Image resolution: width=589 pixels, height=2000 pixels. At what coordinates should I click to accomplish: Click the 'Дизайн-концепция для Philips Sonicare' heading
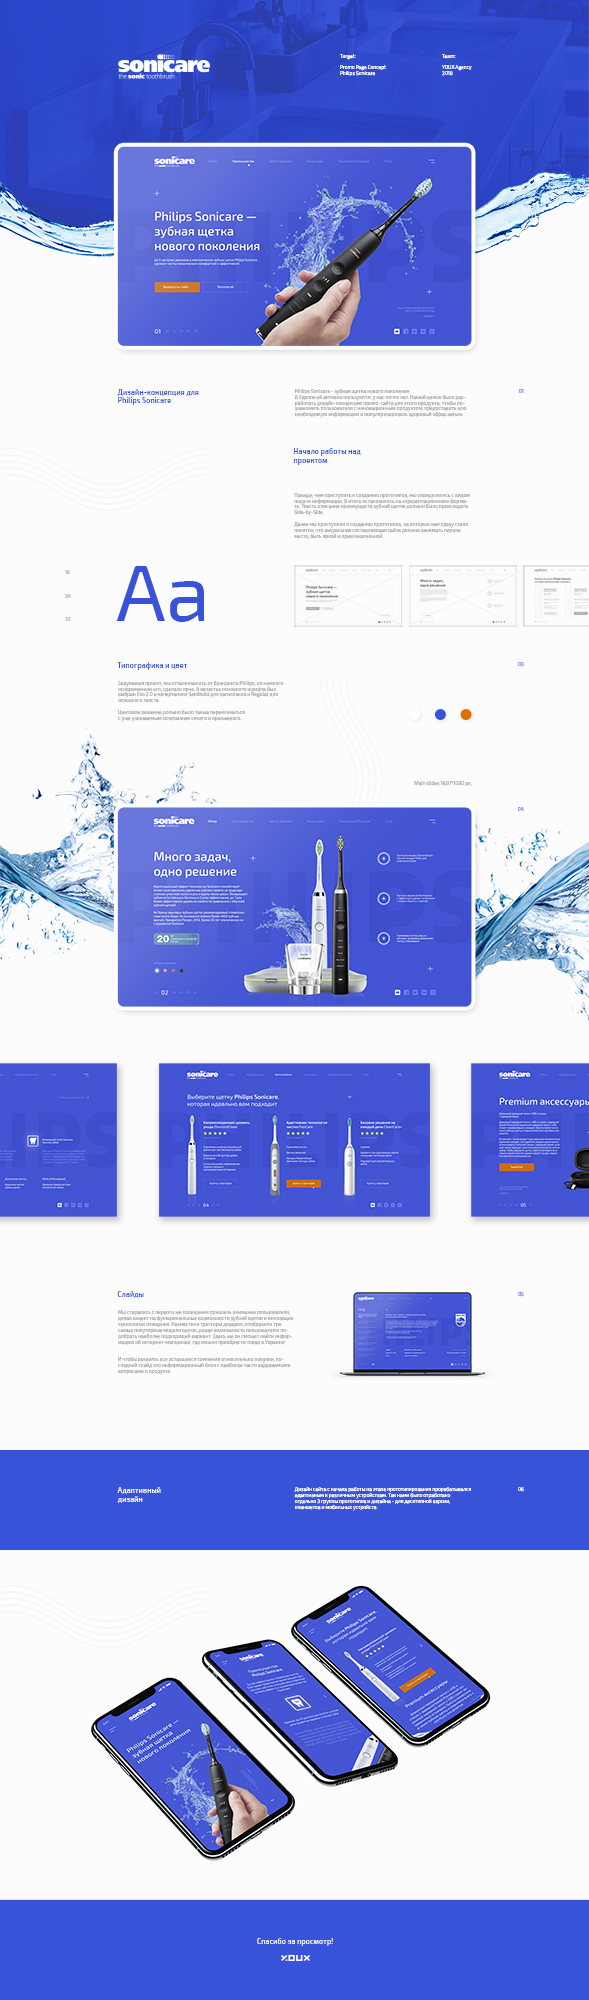(x=158, y=396)
